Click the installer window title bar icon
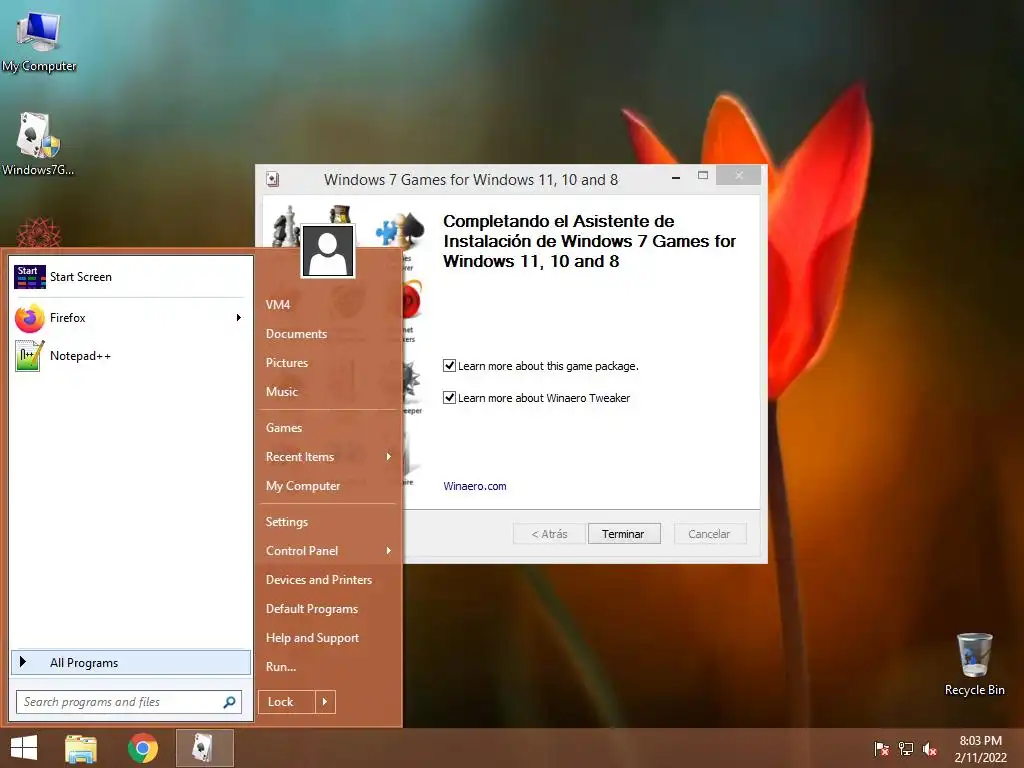This screenshot has width=1024, height=768. (273, 180)
